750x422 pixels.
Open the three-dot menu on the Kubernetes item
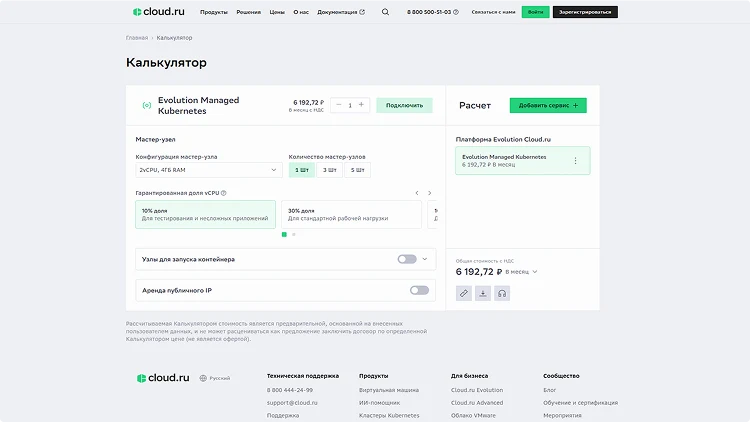click(x=575, y=161)
